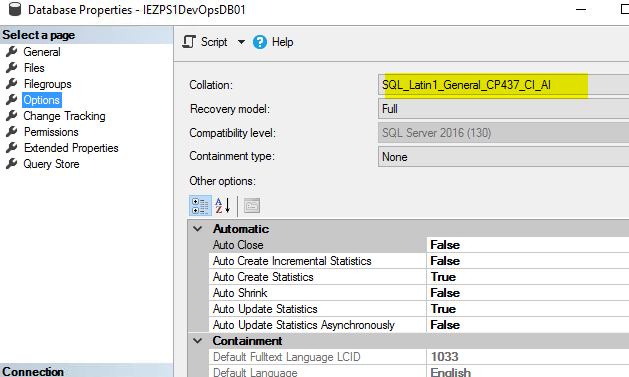This screenshot has height=377, width=629.
Task: Open the Query Store page
Action: click(x=51, y=164)
